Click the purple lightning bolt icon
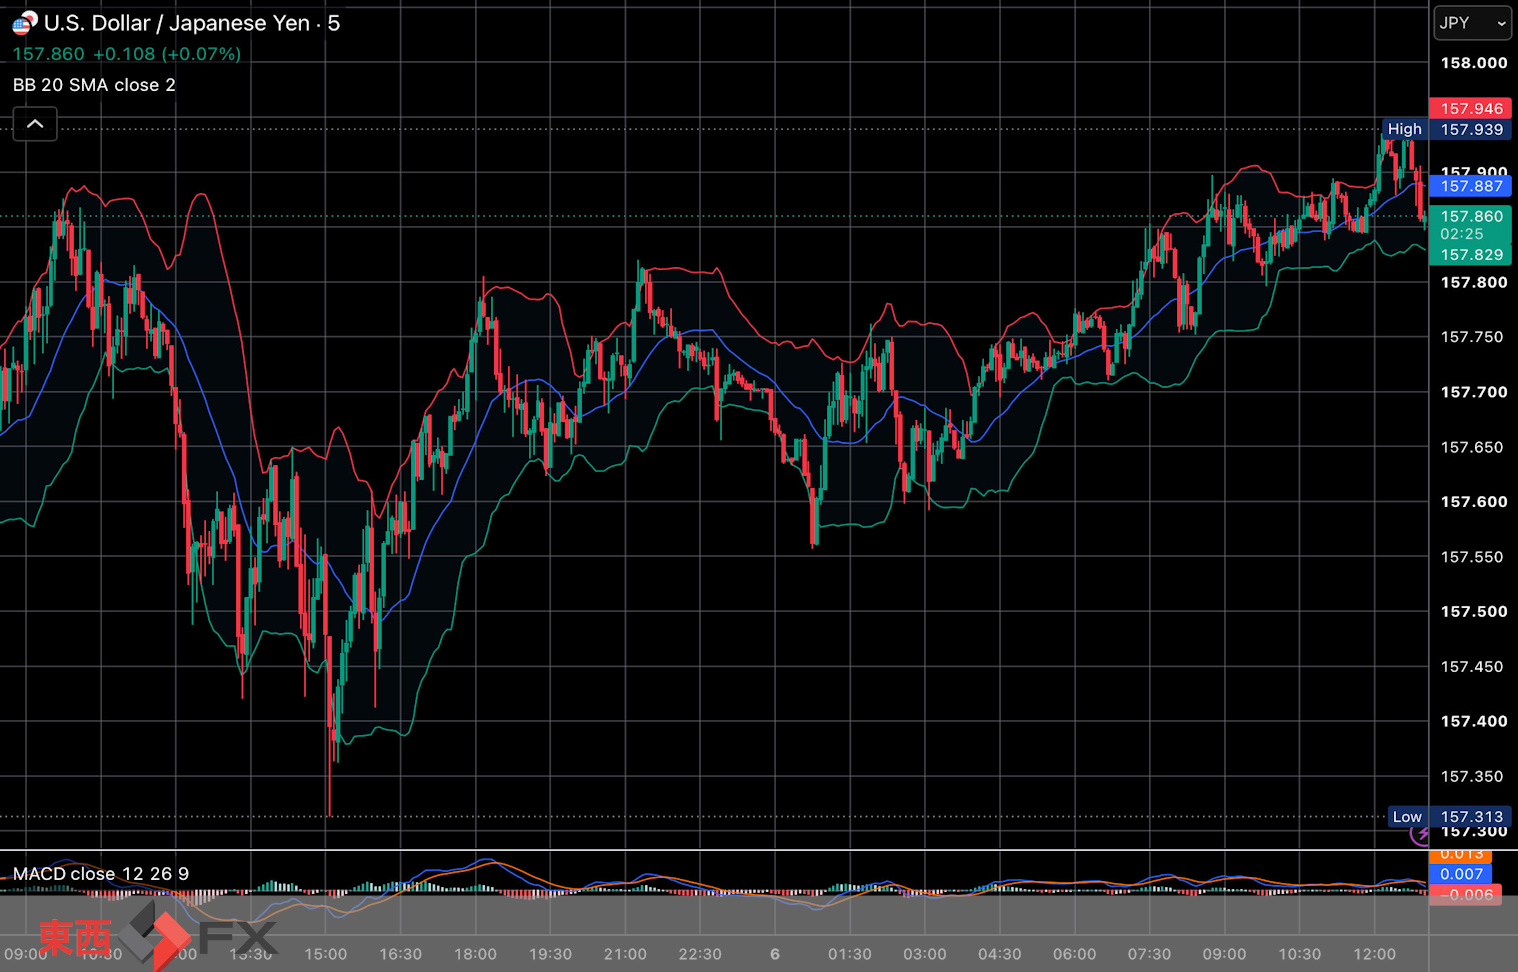Image resolution: width=1518 pixels, height=972 pixels. pos(1420,834)
